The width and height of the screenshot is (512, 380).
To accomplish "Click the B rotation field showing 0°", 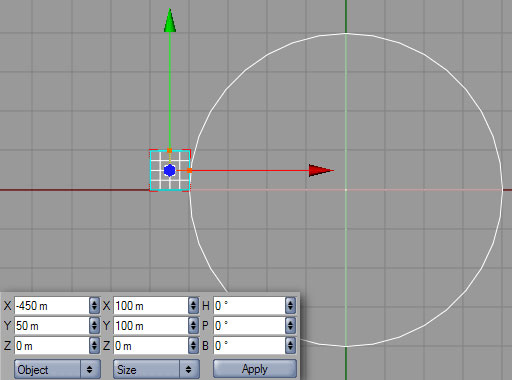I will (x=249, y=346).
